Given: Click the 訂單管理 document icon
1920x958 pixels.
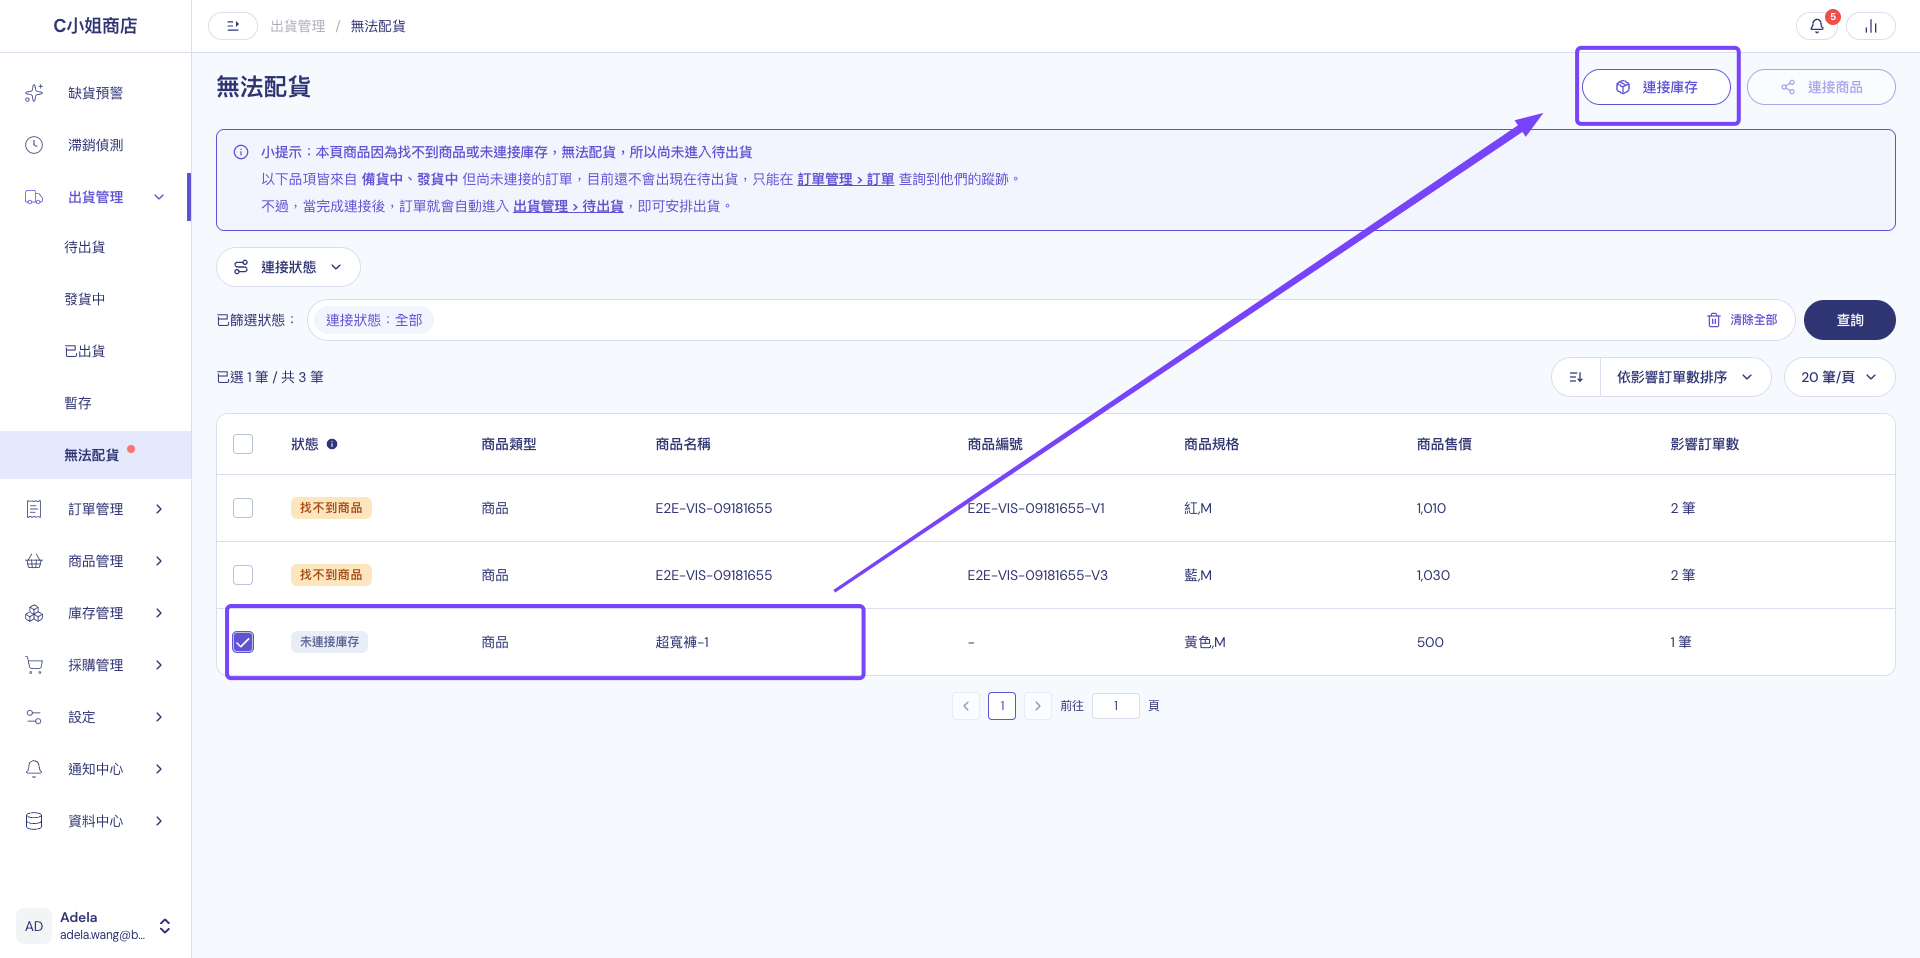Looking at the screenshot, I should (x=34, y=509).
